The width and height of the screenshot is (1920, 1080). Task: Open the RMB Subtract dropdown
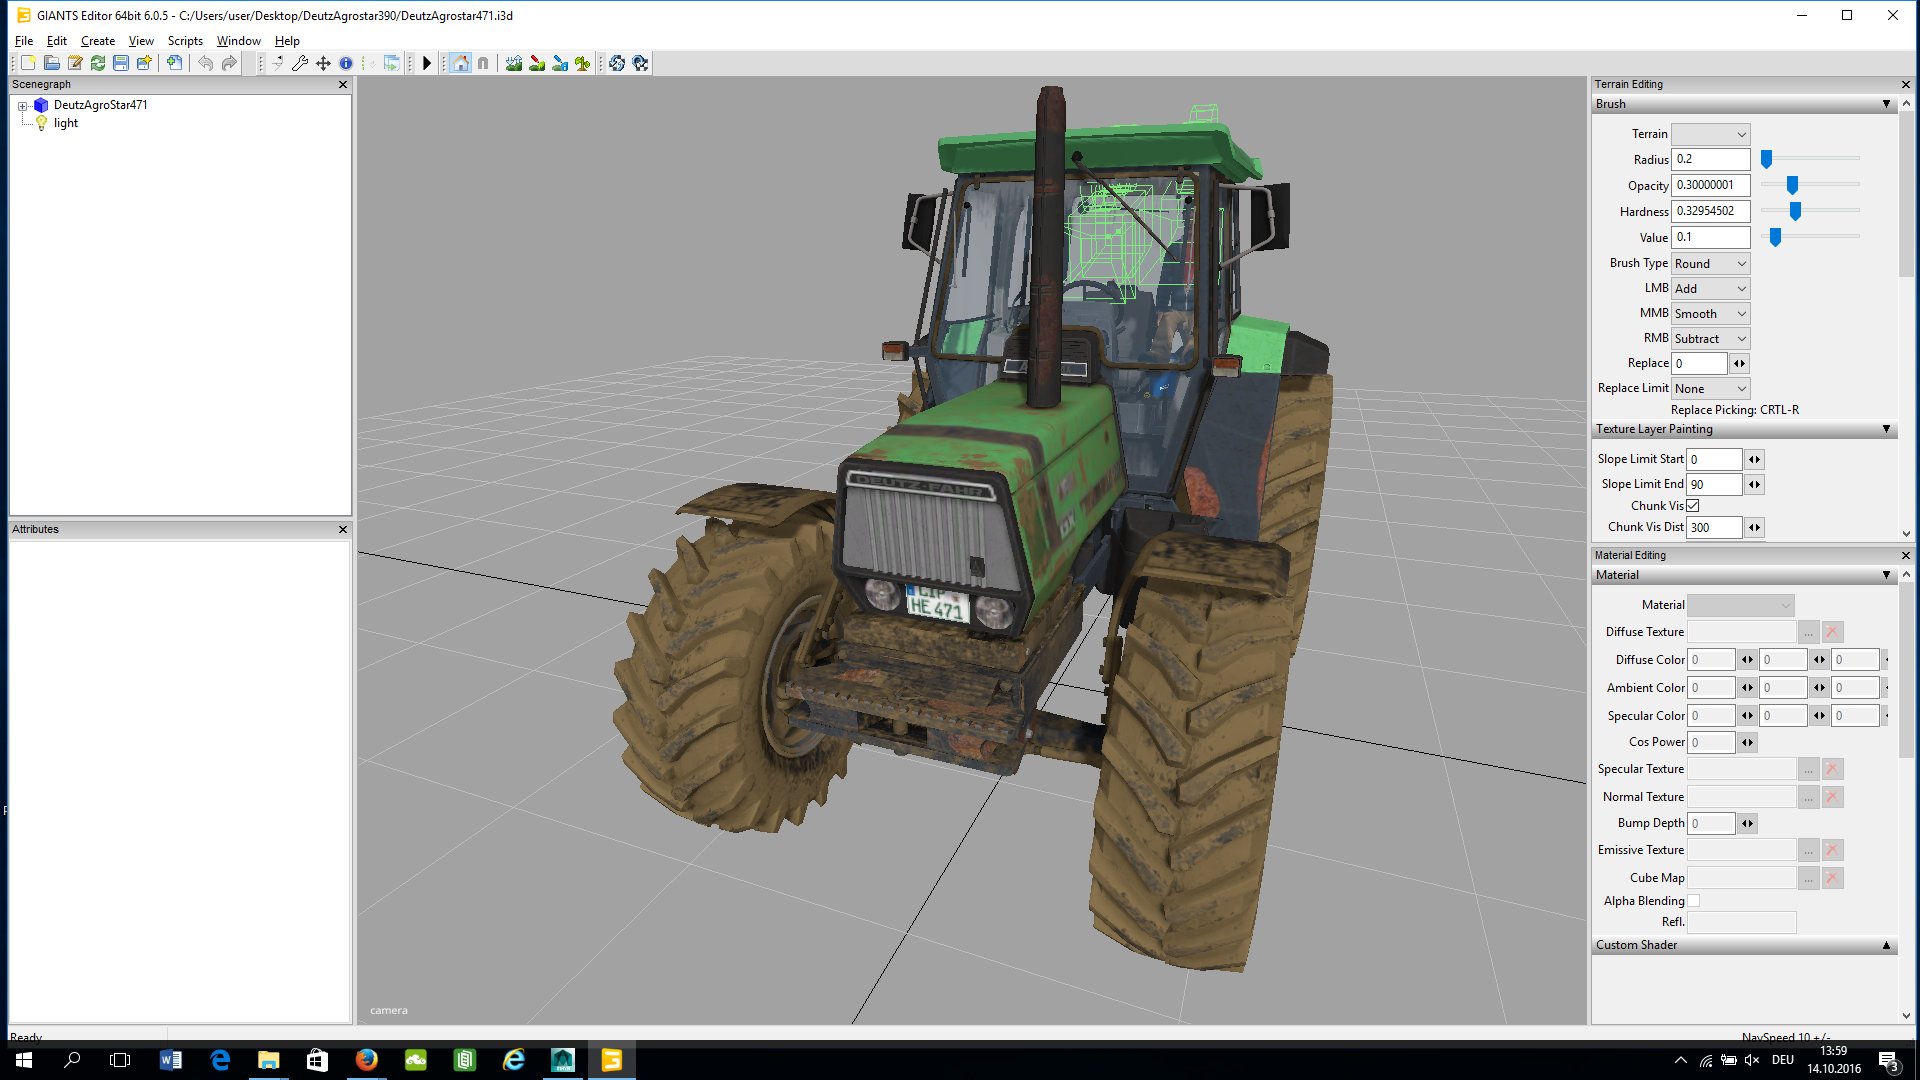(1711, 339)
